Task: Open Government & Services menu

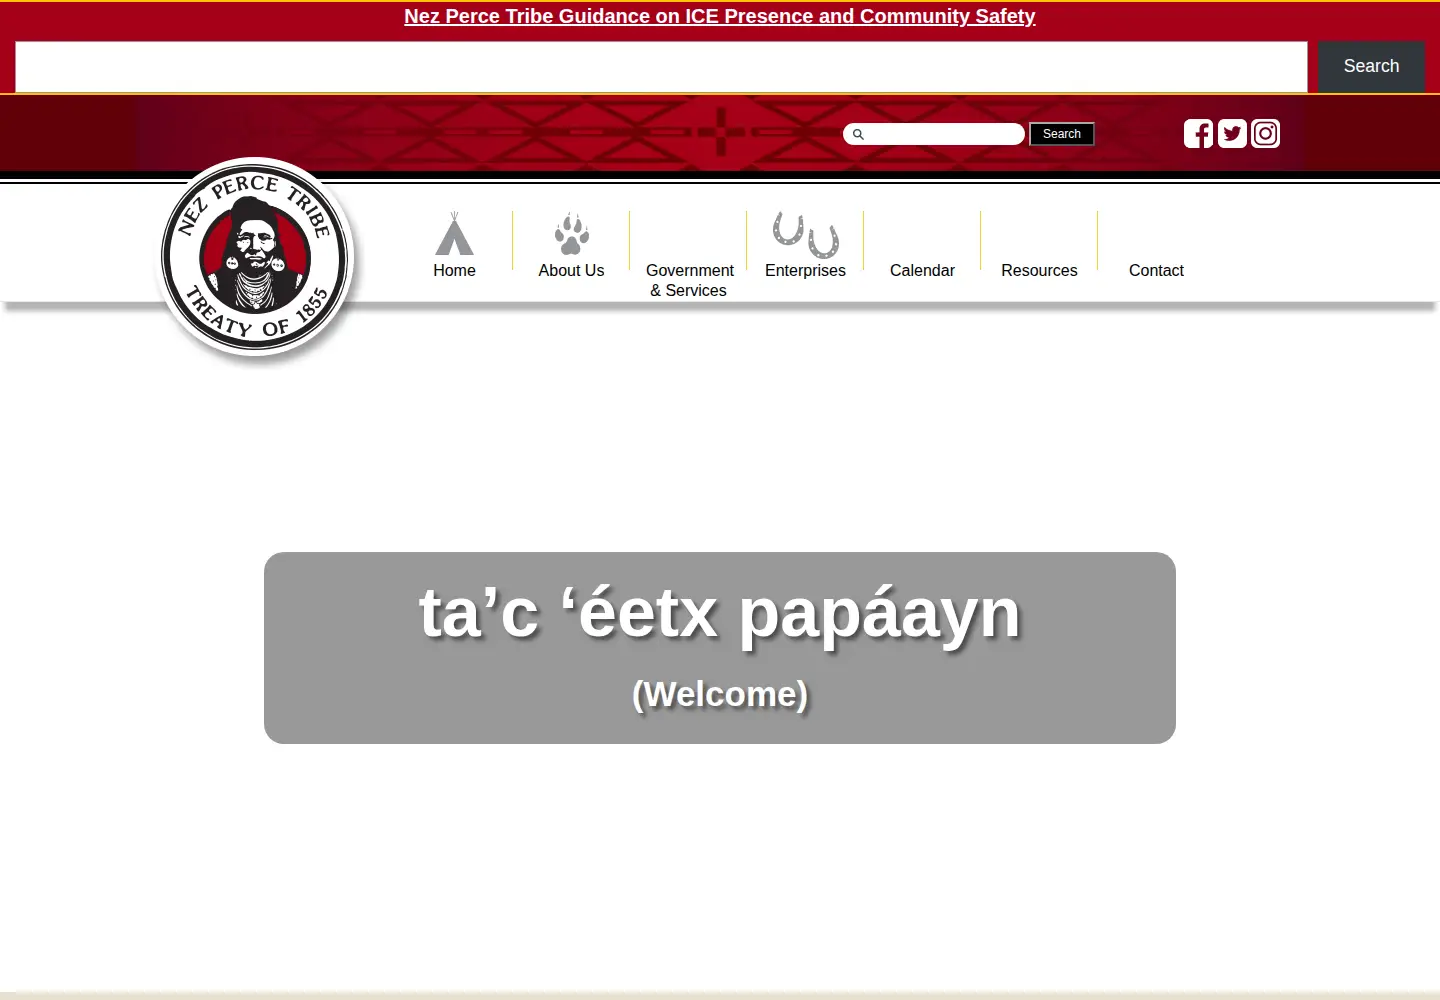Action: [689, 280]
